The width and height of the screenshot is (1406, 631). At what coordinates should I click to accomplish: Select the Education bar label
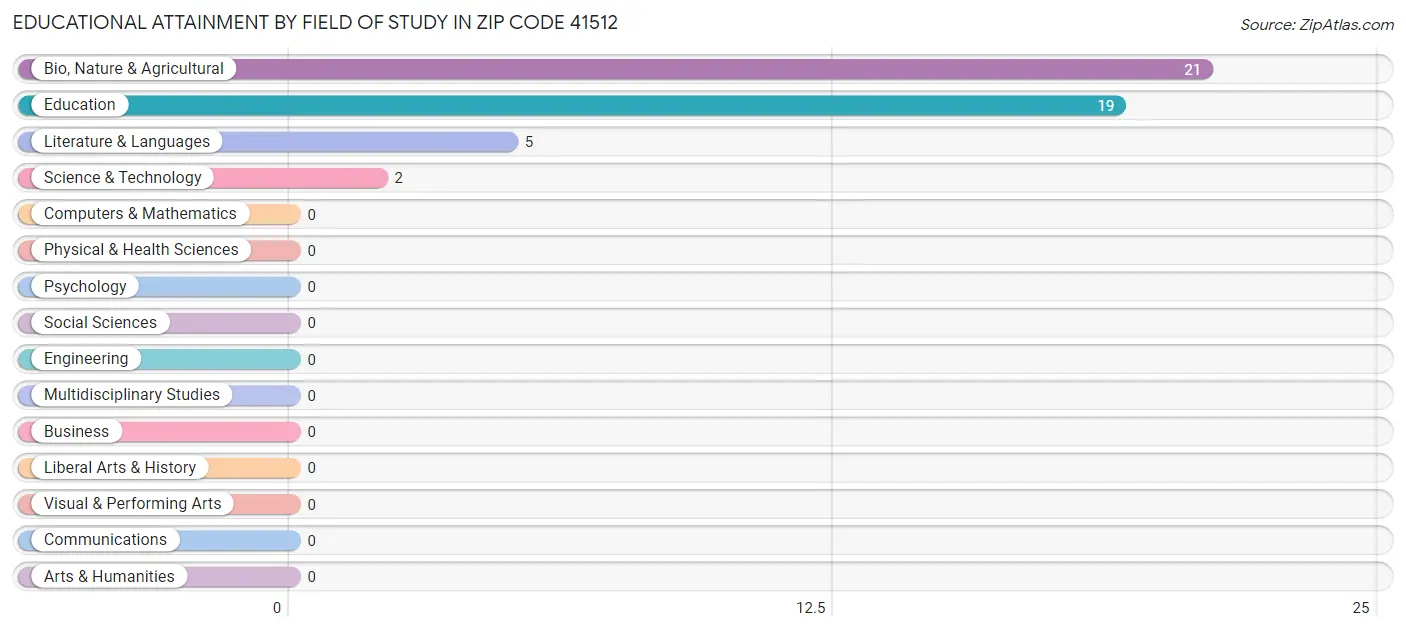click(80, 105)
